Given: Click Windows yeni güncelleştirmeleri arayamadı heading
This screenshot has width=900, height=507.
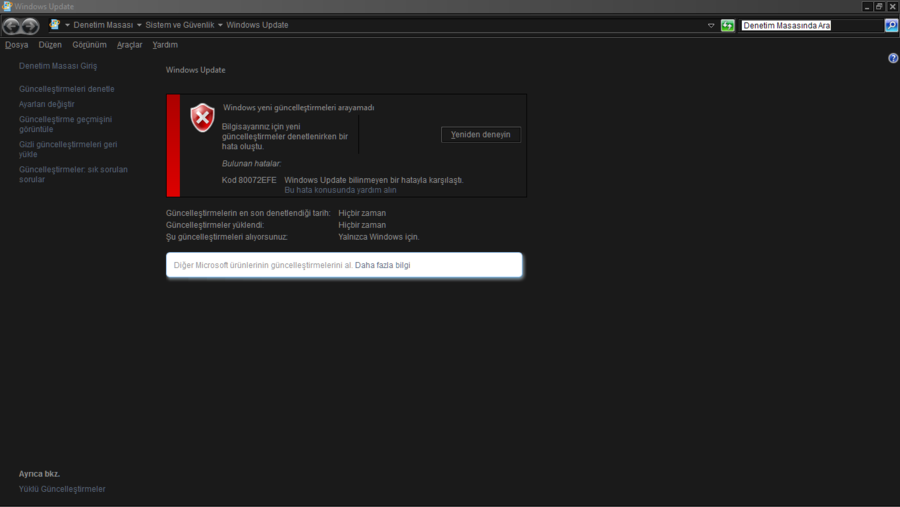Looking at the screenshot, I should coord(298,107).
